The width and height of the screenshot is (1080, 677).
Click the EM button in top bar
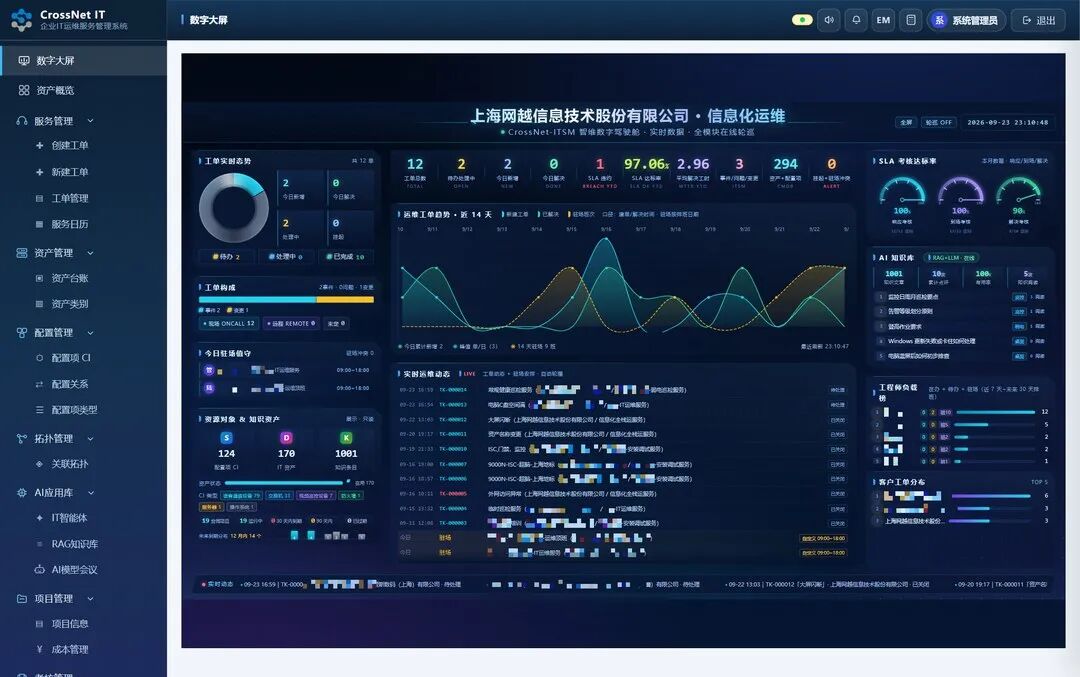click(x=883, y=20)
